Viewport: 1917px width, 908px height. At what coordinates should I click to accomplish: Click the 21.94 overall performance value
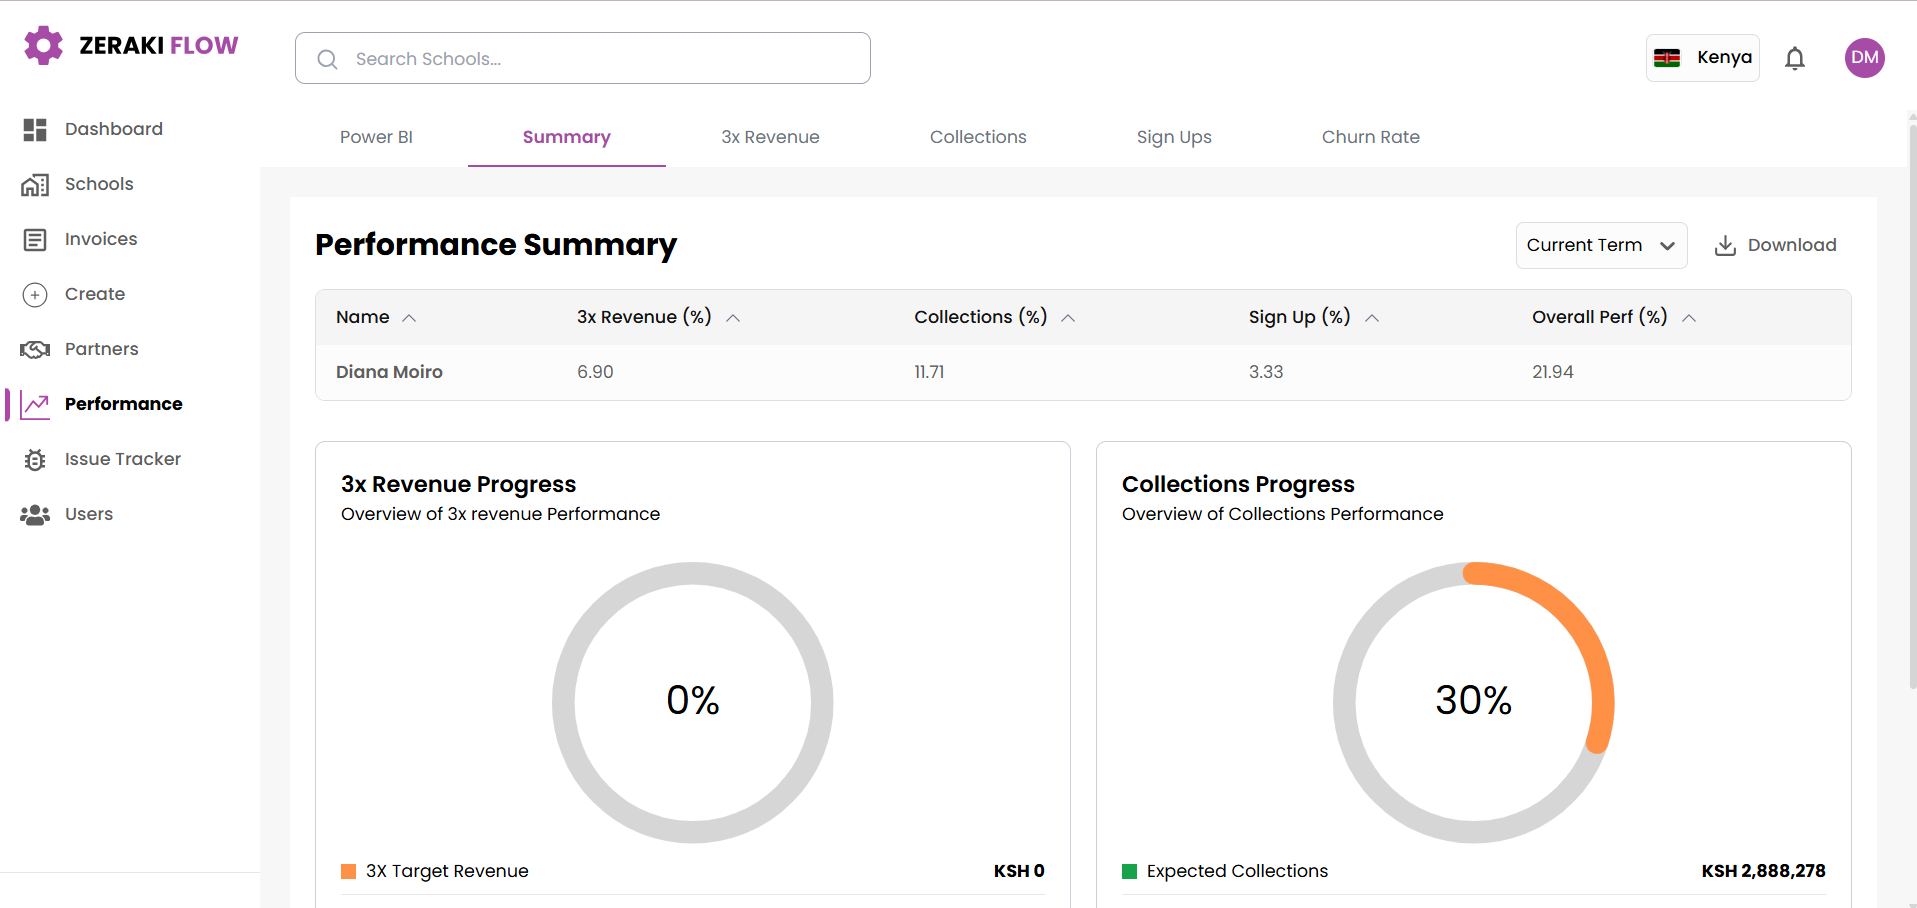click(1553, 372)
